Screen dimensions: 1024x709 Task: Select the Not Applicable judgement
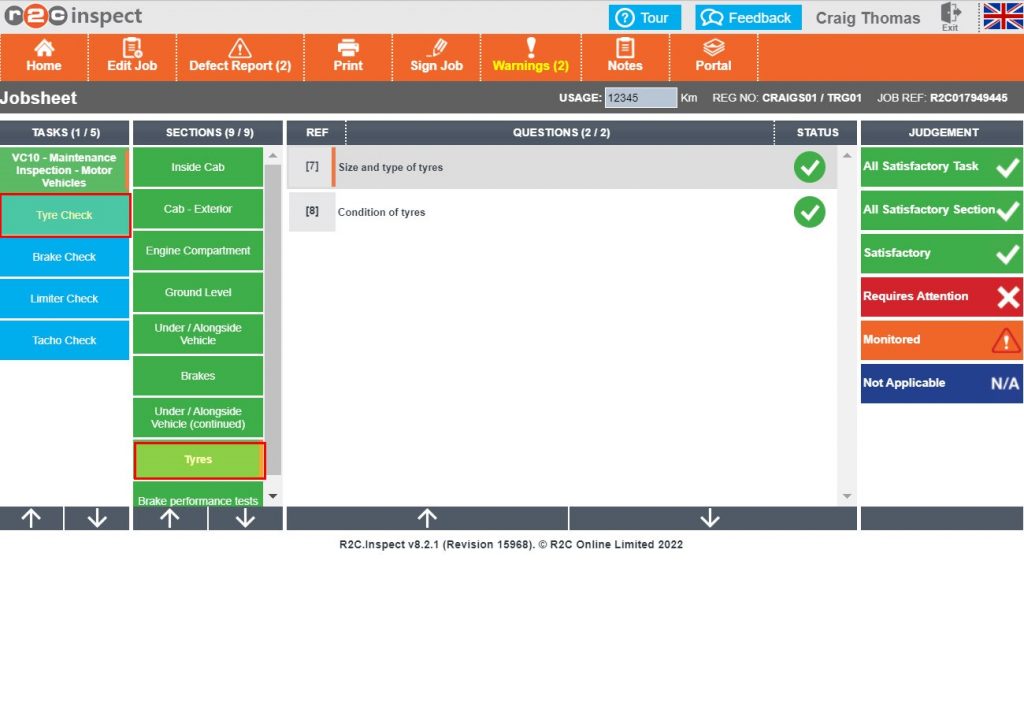[x=939, y=383]
